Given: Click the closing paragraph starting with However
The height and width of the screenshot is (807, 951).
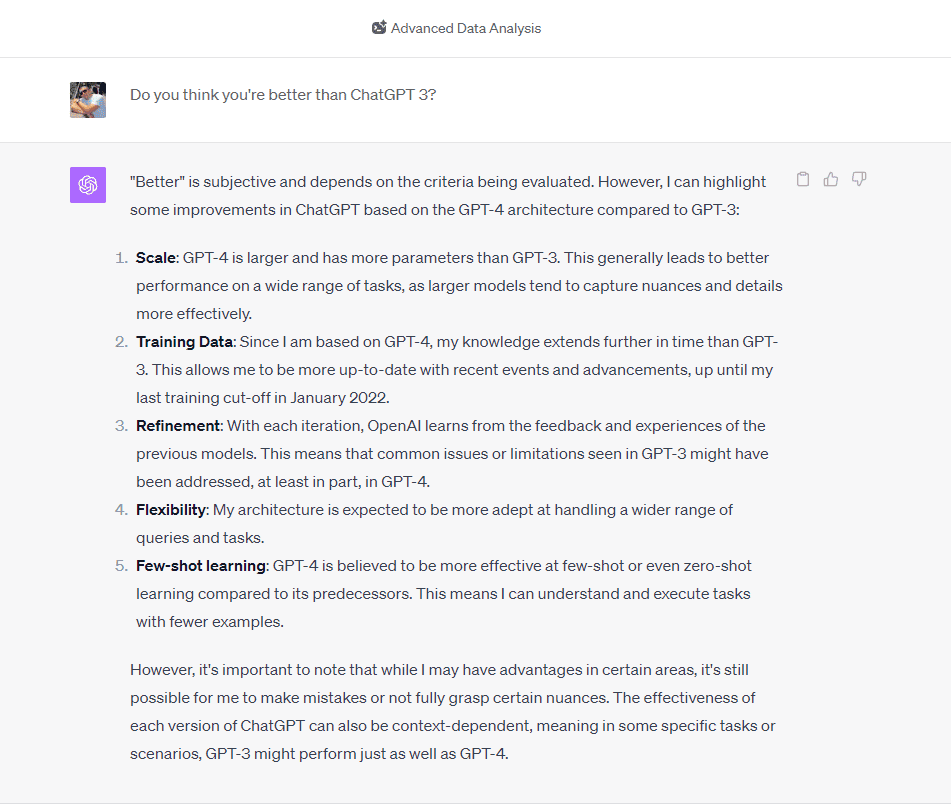Looking at the screenshot, I should coord(452,712).
